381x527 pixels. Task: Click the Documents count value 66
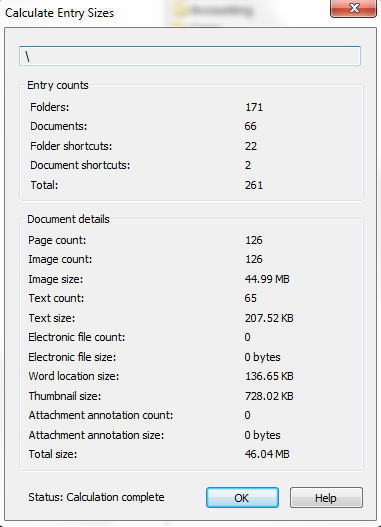[251, 126]
